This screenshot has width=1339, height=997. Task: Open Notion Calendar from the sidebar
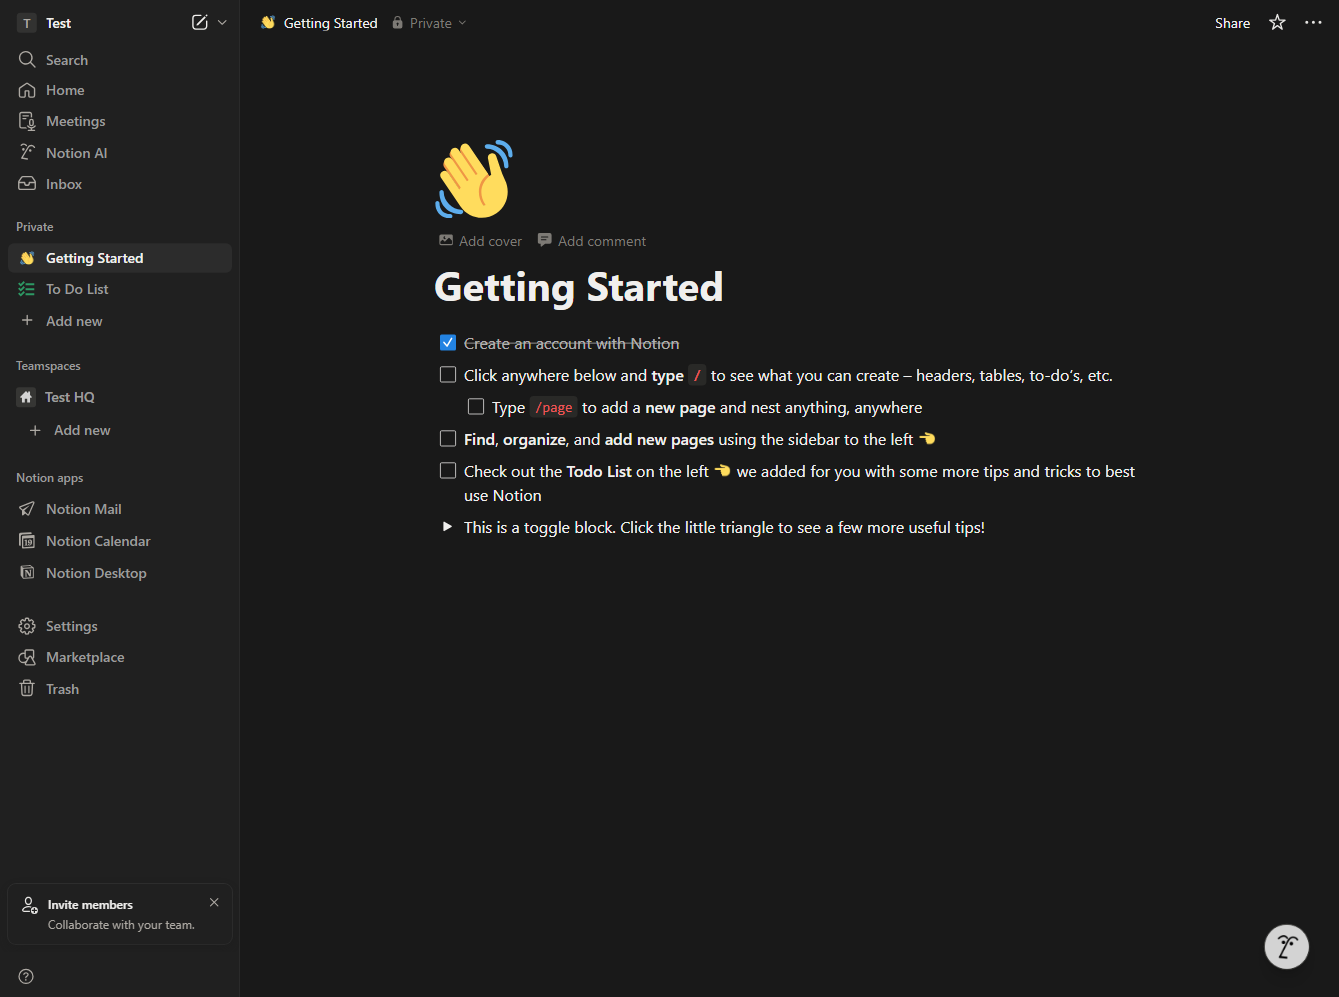[98, 541]
